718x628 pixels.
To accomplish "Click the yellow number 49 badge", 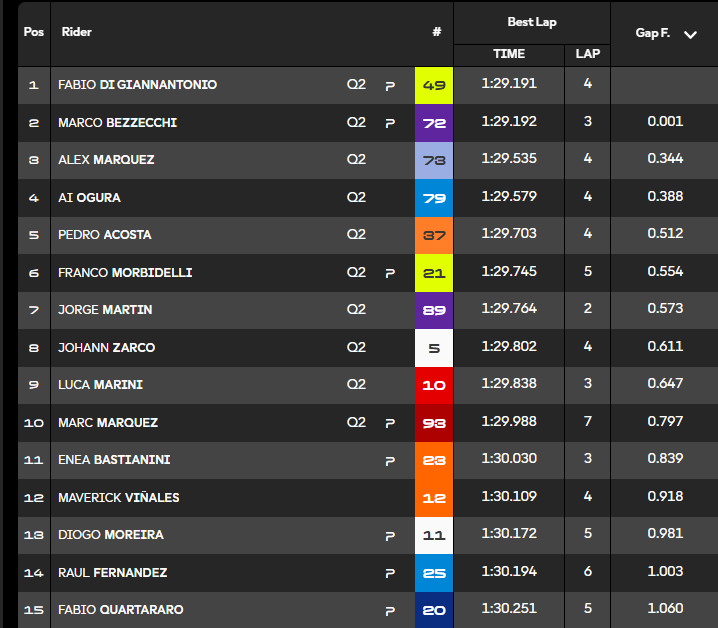I will point(434,86).
